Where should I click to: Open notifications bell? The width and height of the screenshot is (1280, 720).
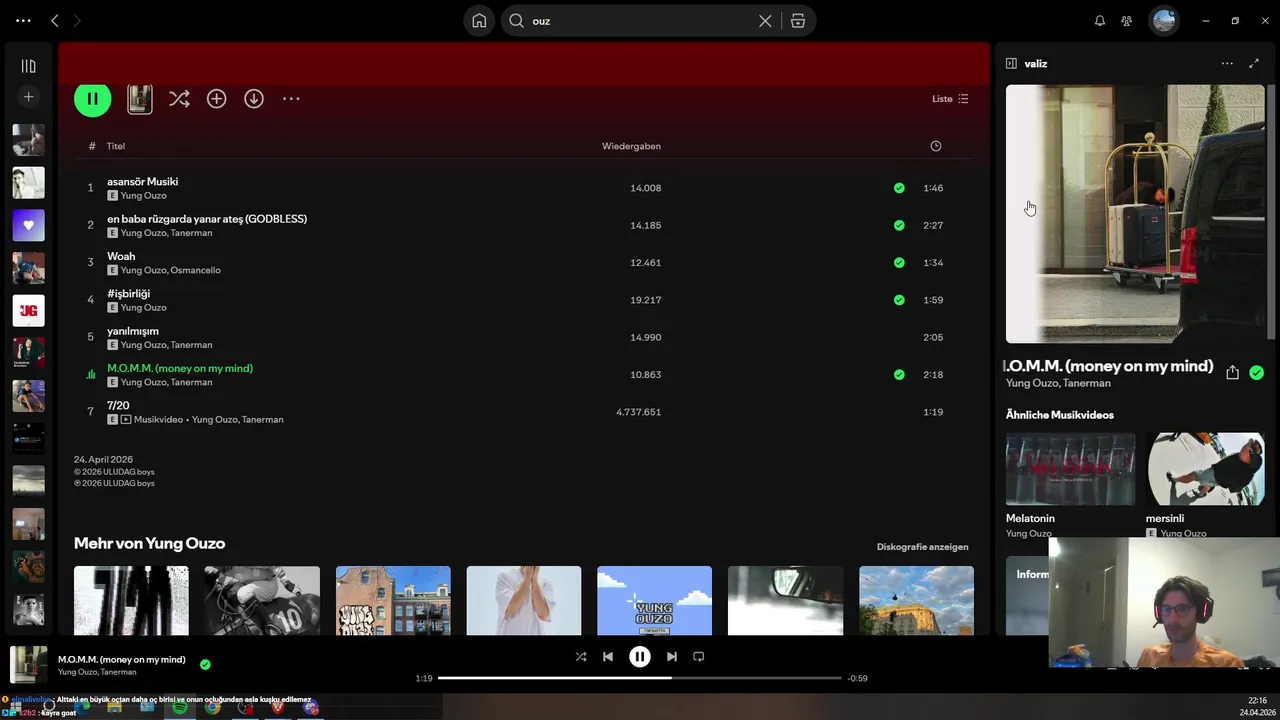1100,21
